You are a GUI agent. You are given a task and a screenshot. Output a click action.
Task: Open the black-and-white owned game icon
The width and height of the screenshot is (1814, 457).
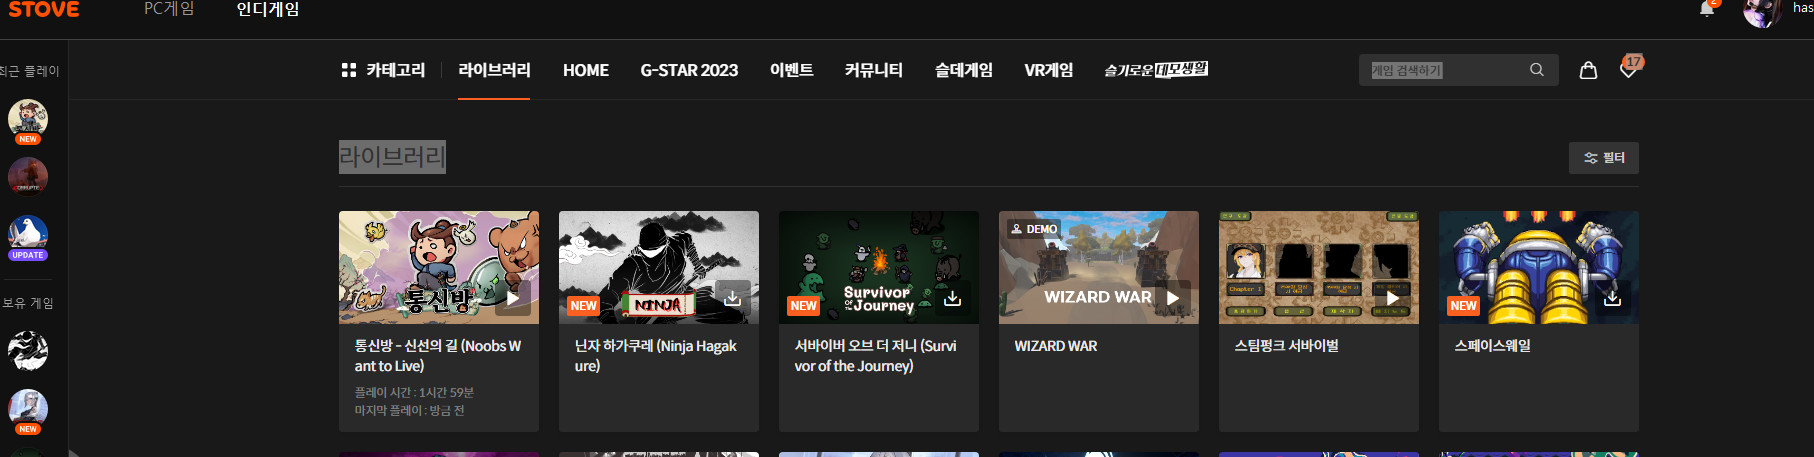click(28, 351)
